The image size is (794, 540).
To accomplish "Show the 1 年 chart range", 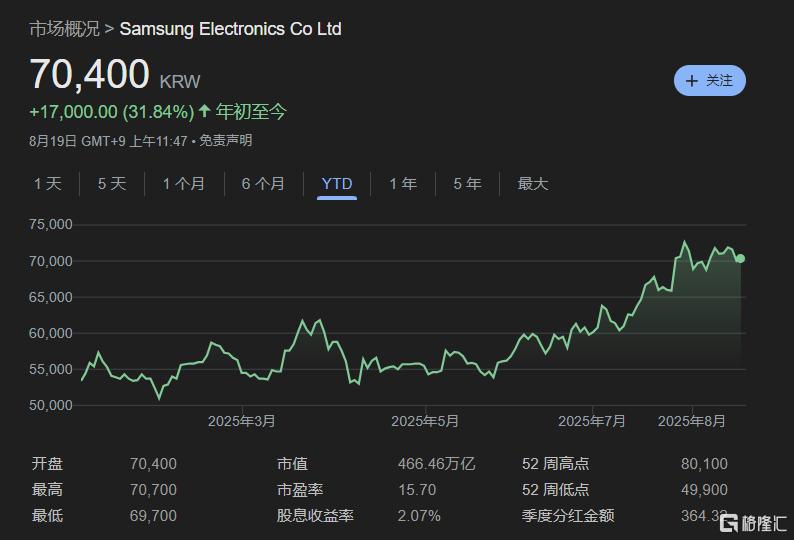I will tap(403, 183).
